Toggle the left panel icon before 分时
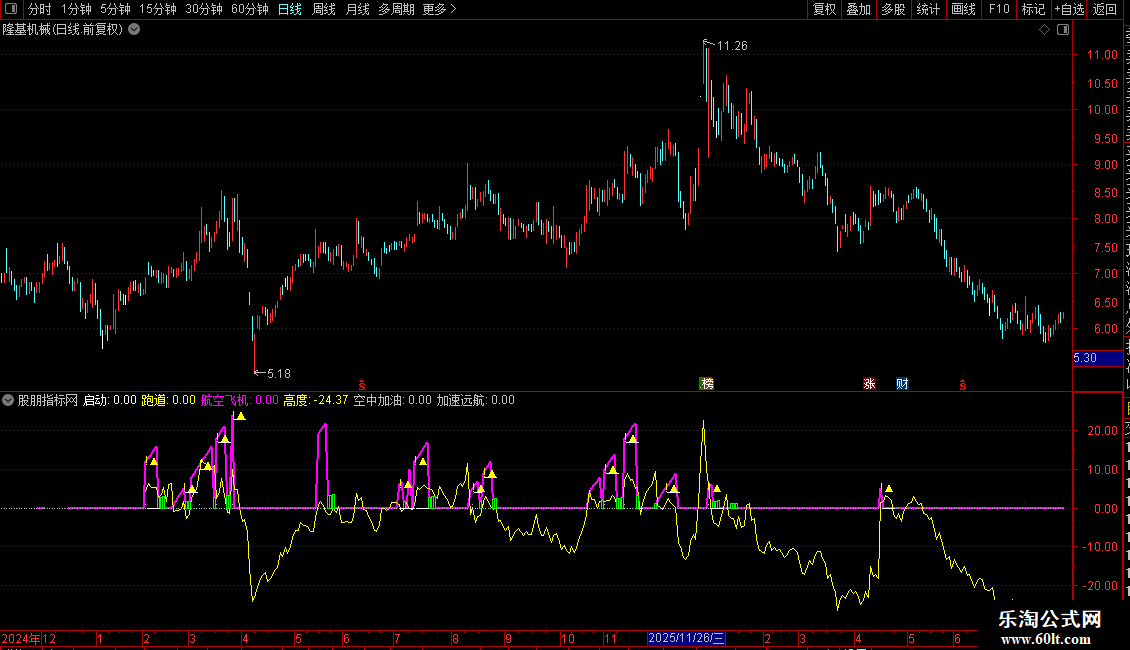The width and height of the screenshot is (1130, 650). 11,9
